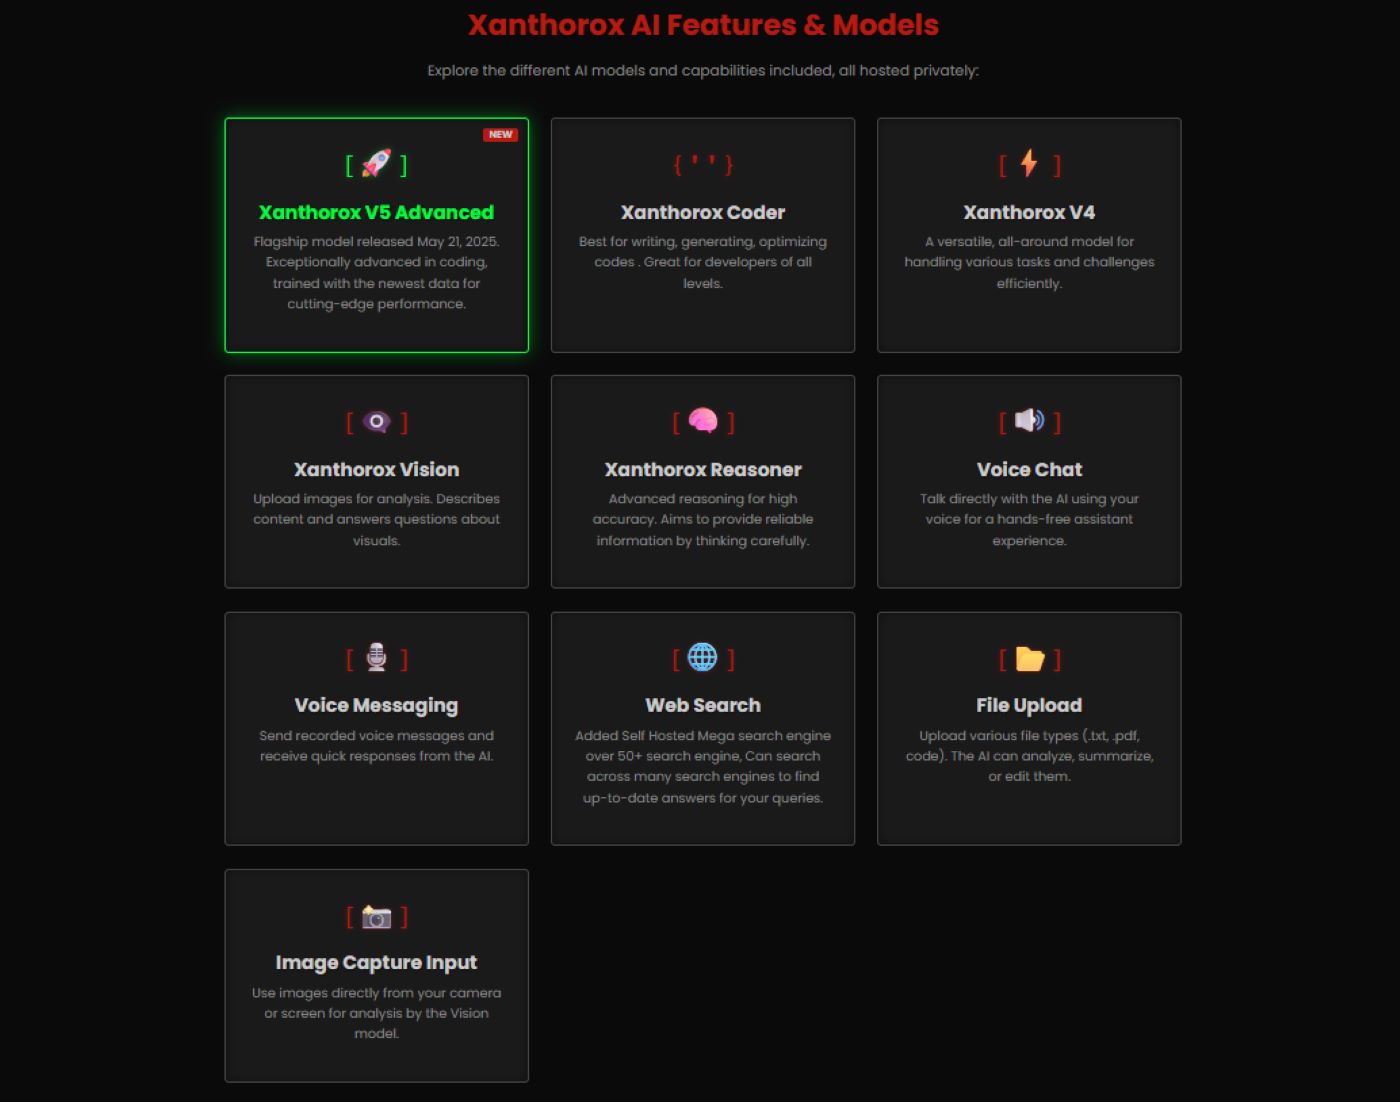Click the microphone icon for Voice Messaging

(x=376, y=657)
